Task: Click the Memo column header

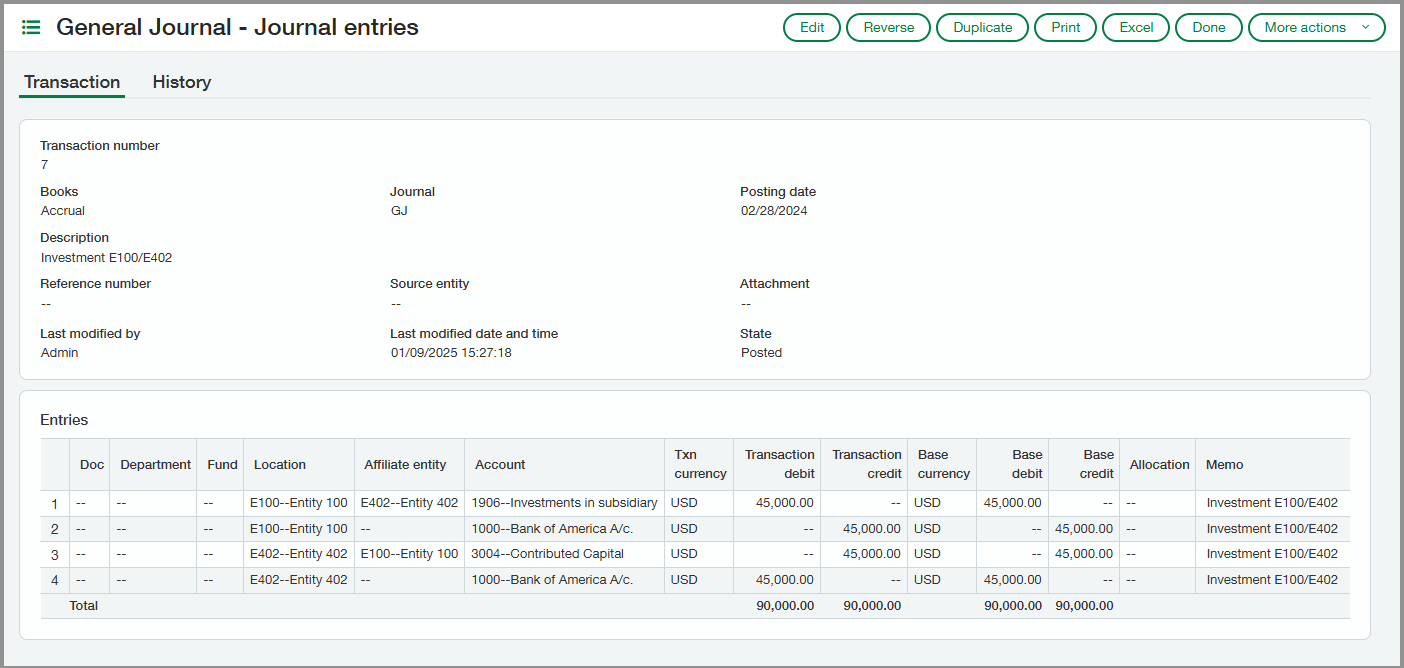Action: click(1224, 465)
